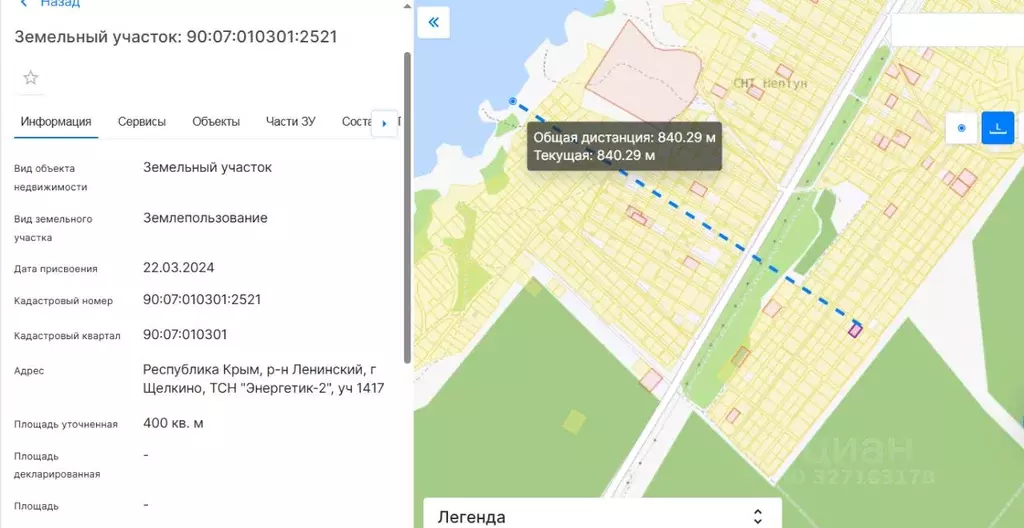Click the Общая дистанция tooltip
Image resolution: width=1024 pixels, height=528 pixels.
coord(624,146)
